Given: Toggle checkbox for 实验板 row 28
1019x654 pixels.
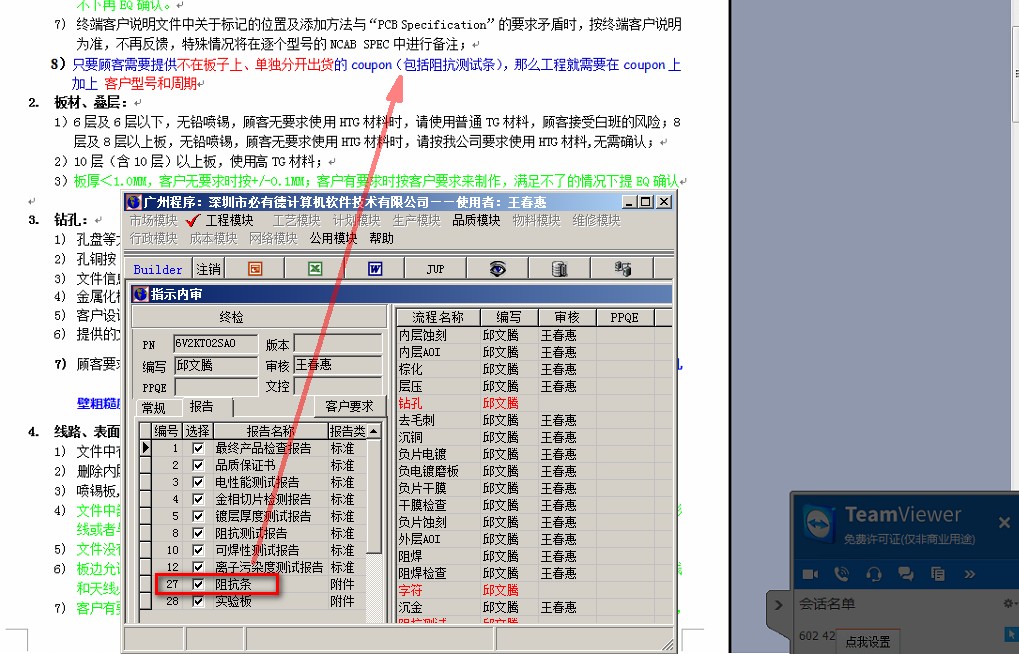Looking at the screenshot, I should [x=198, y=601].
